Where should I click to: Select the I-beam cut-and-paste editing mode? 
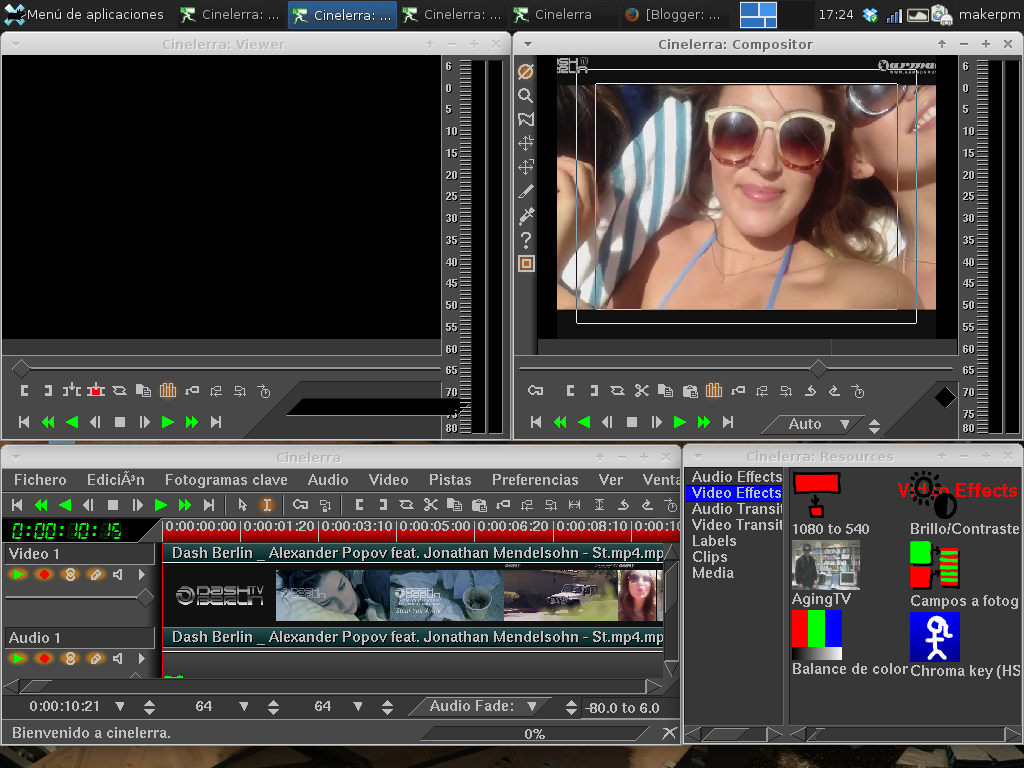(x=266, y=505)
